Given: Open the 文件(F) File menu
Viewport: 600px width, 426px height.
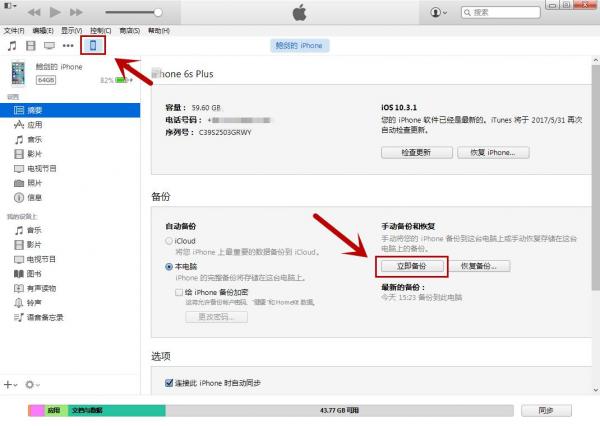Looking at the screenshot, I should [13, 30].
